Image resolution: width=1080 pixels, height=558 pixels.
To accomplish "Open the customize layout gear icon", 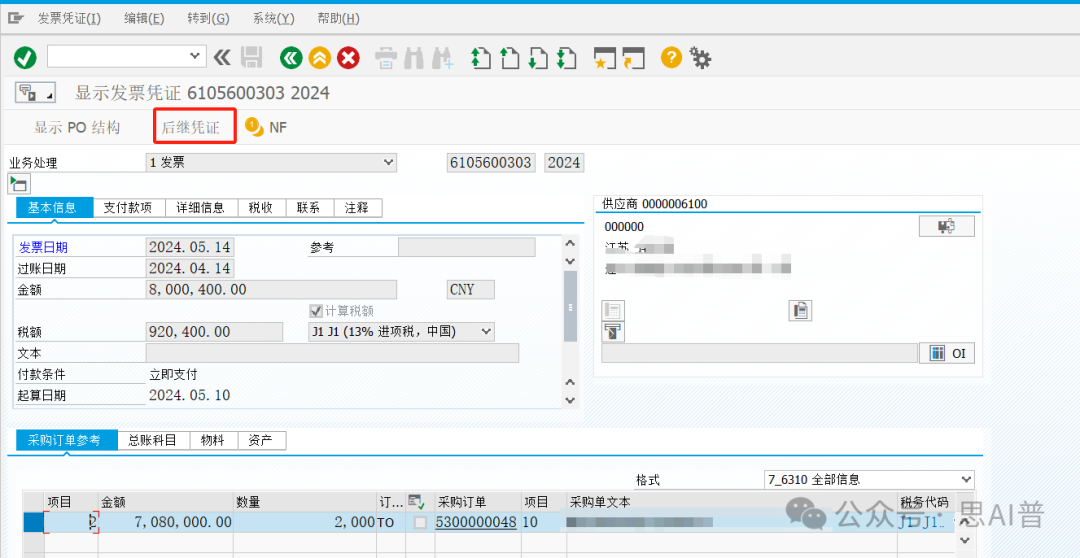I will (700, 58).
